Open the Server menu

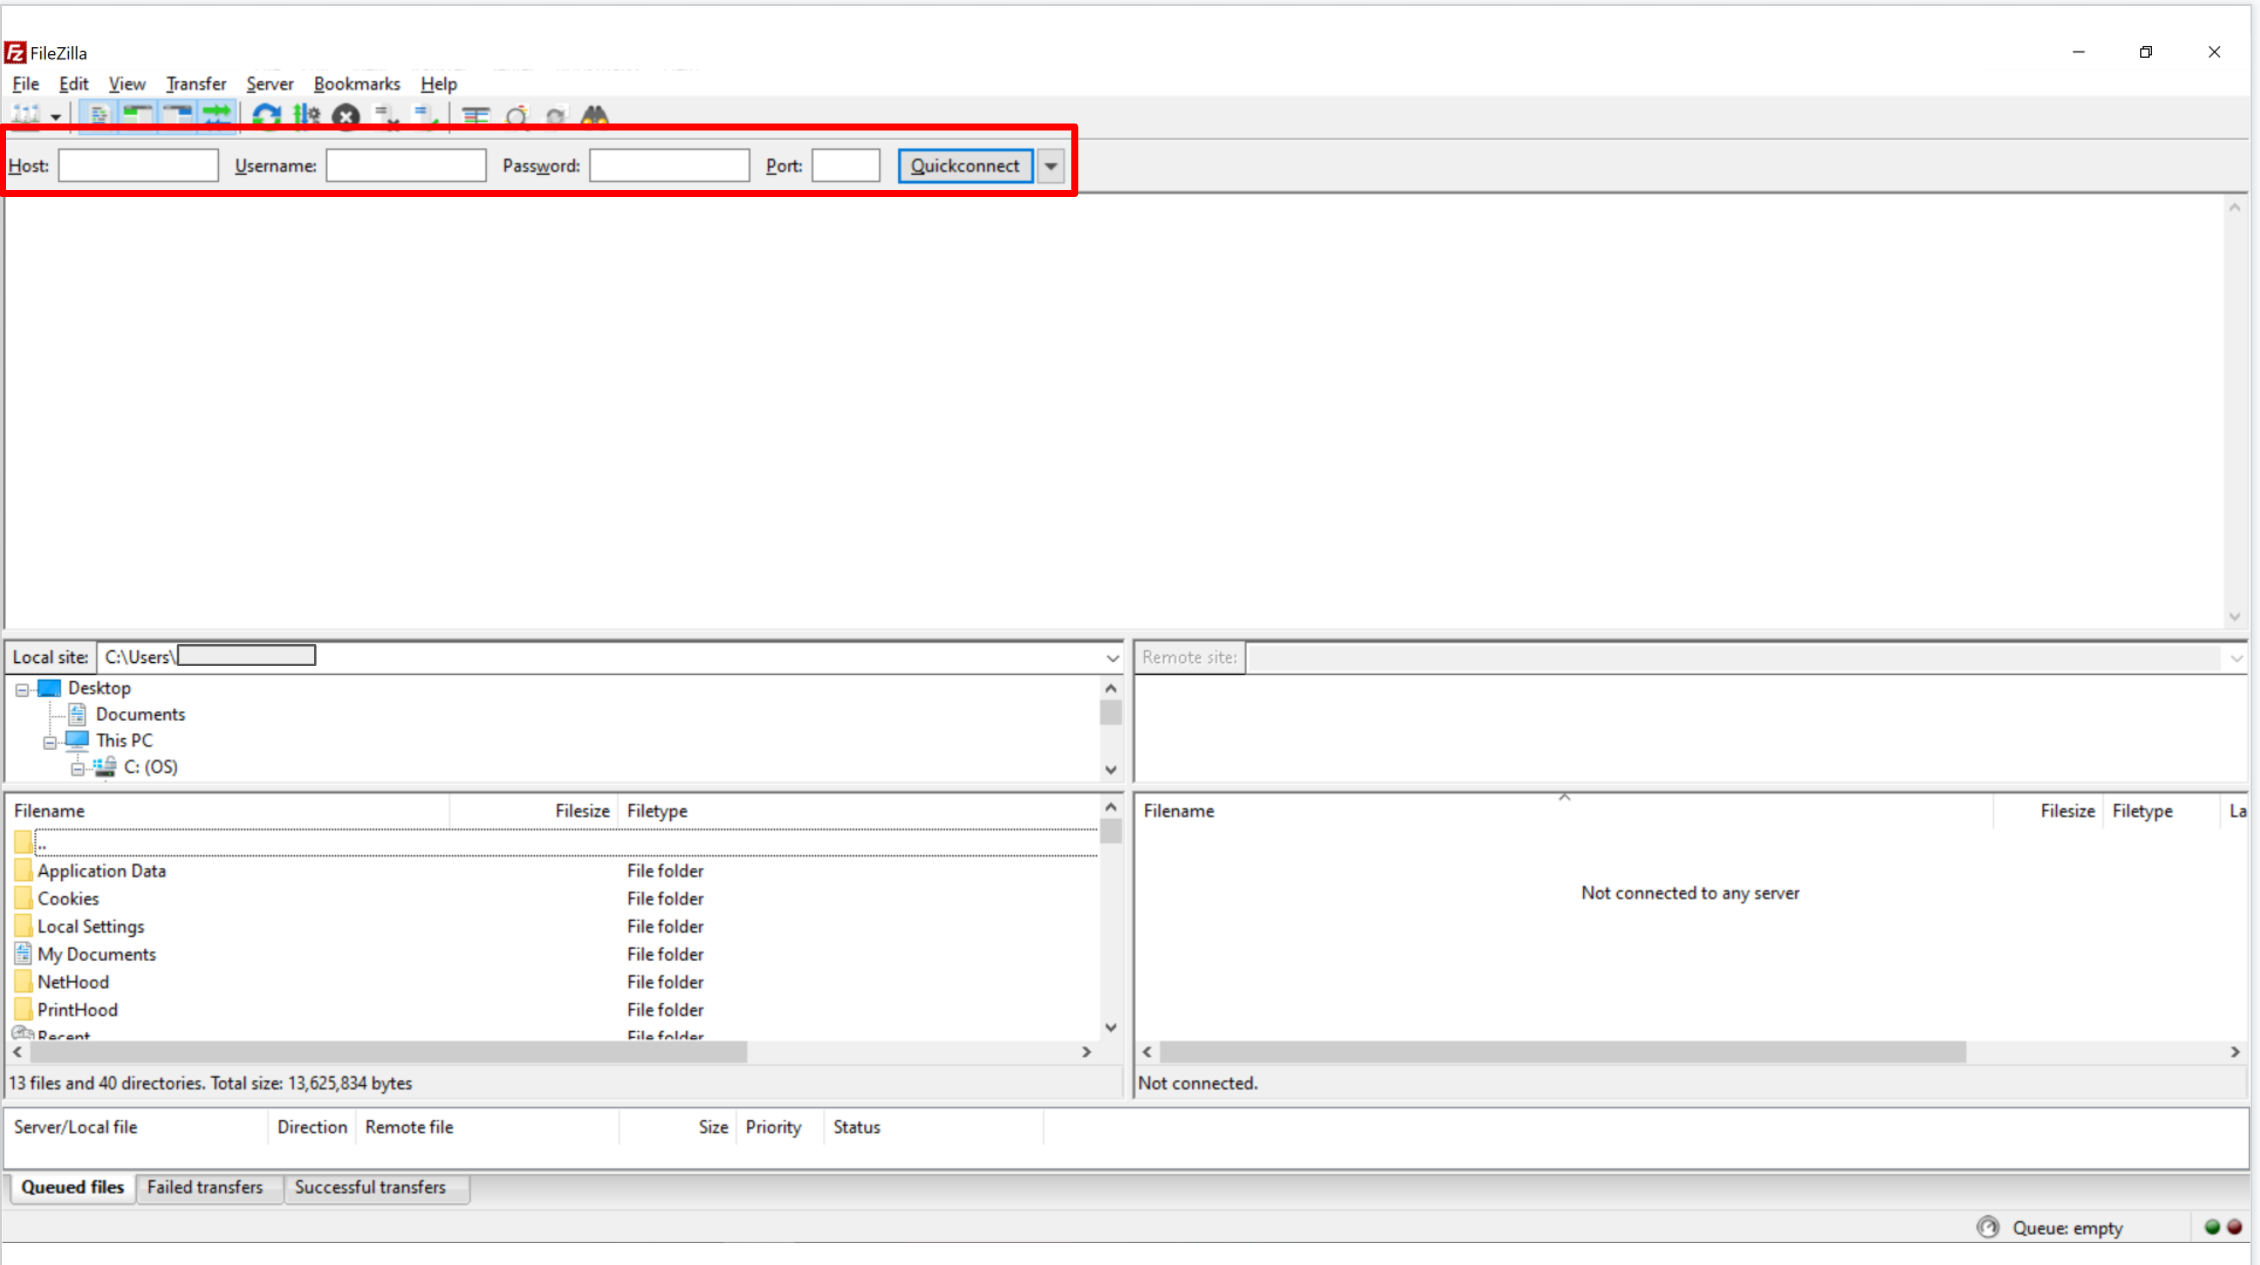pos(270,84)
